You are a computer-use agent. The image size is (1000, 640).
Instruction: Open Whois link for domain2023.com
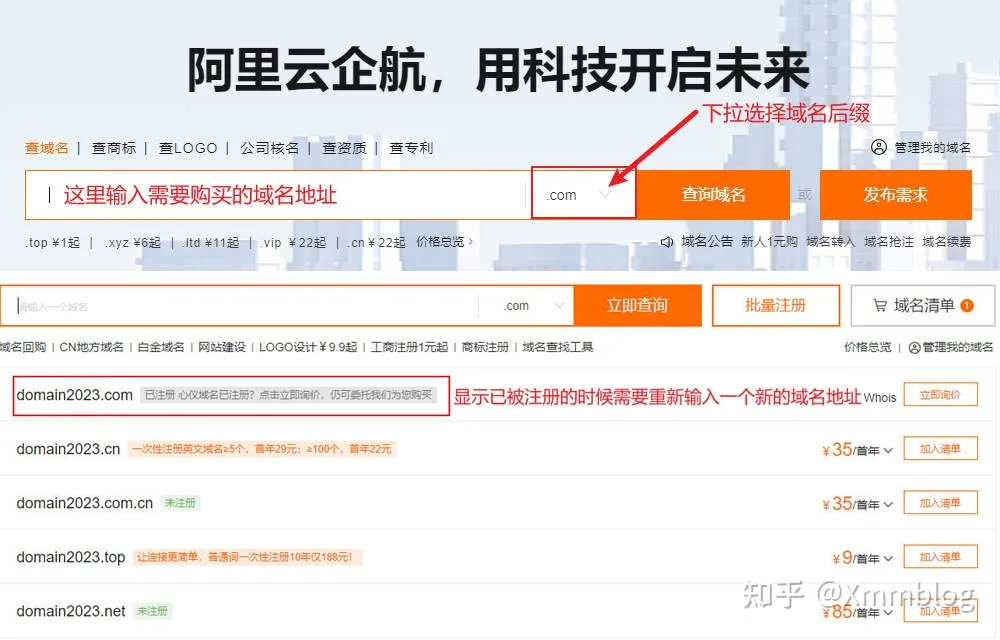point(880,398)
